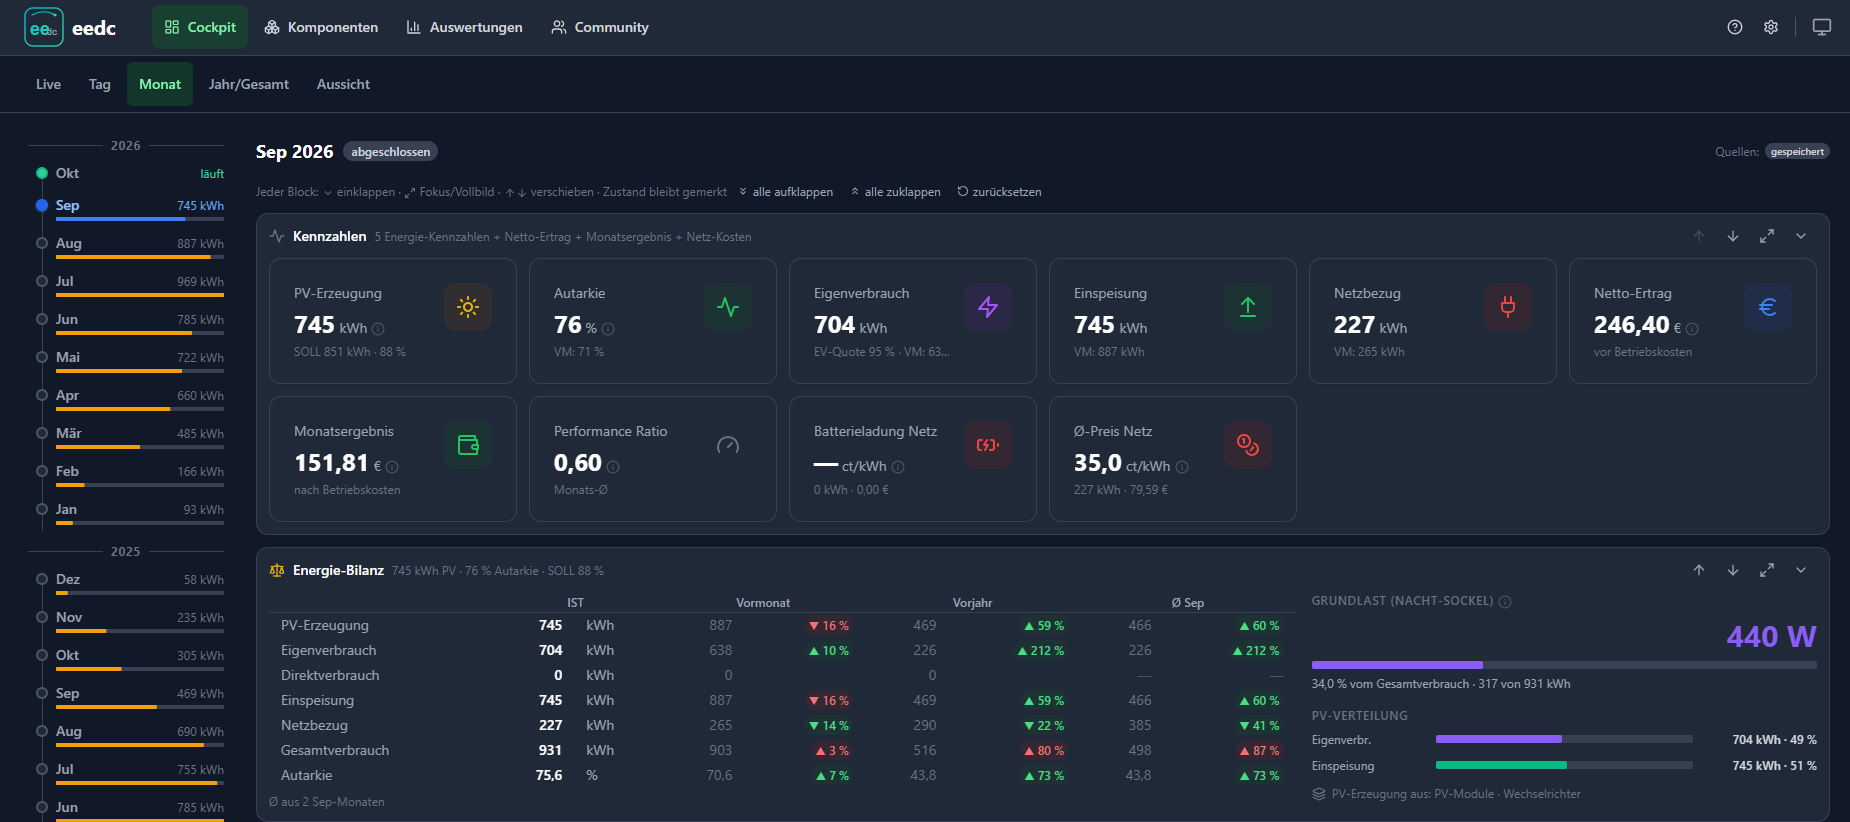Image resolution: width=1850 pixels, height=822 pixels.
Task: Go to the Community section
Action: (600, 27)
